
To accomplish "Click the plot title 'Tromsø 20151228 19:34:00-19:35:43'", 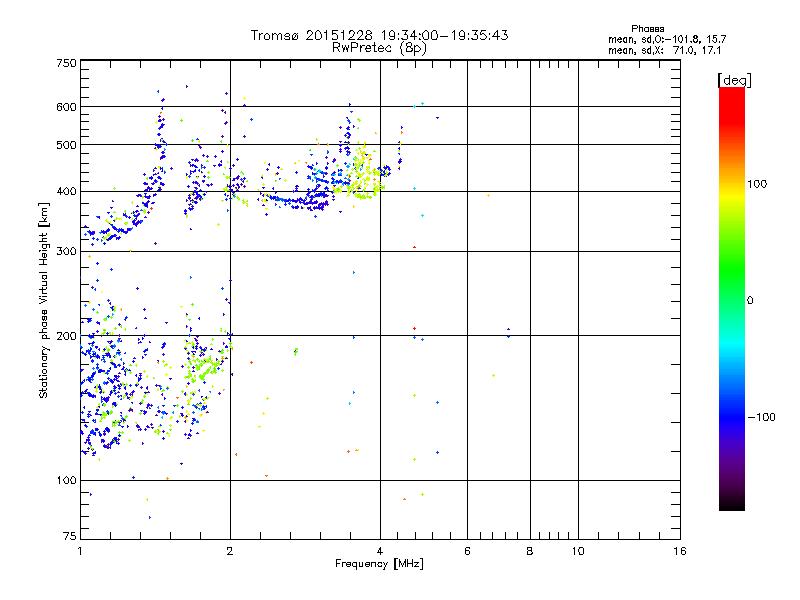I will [x=379, y=35].
